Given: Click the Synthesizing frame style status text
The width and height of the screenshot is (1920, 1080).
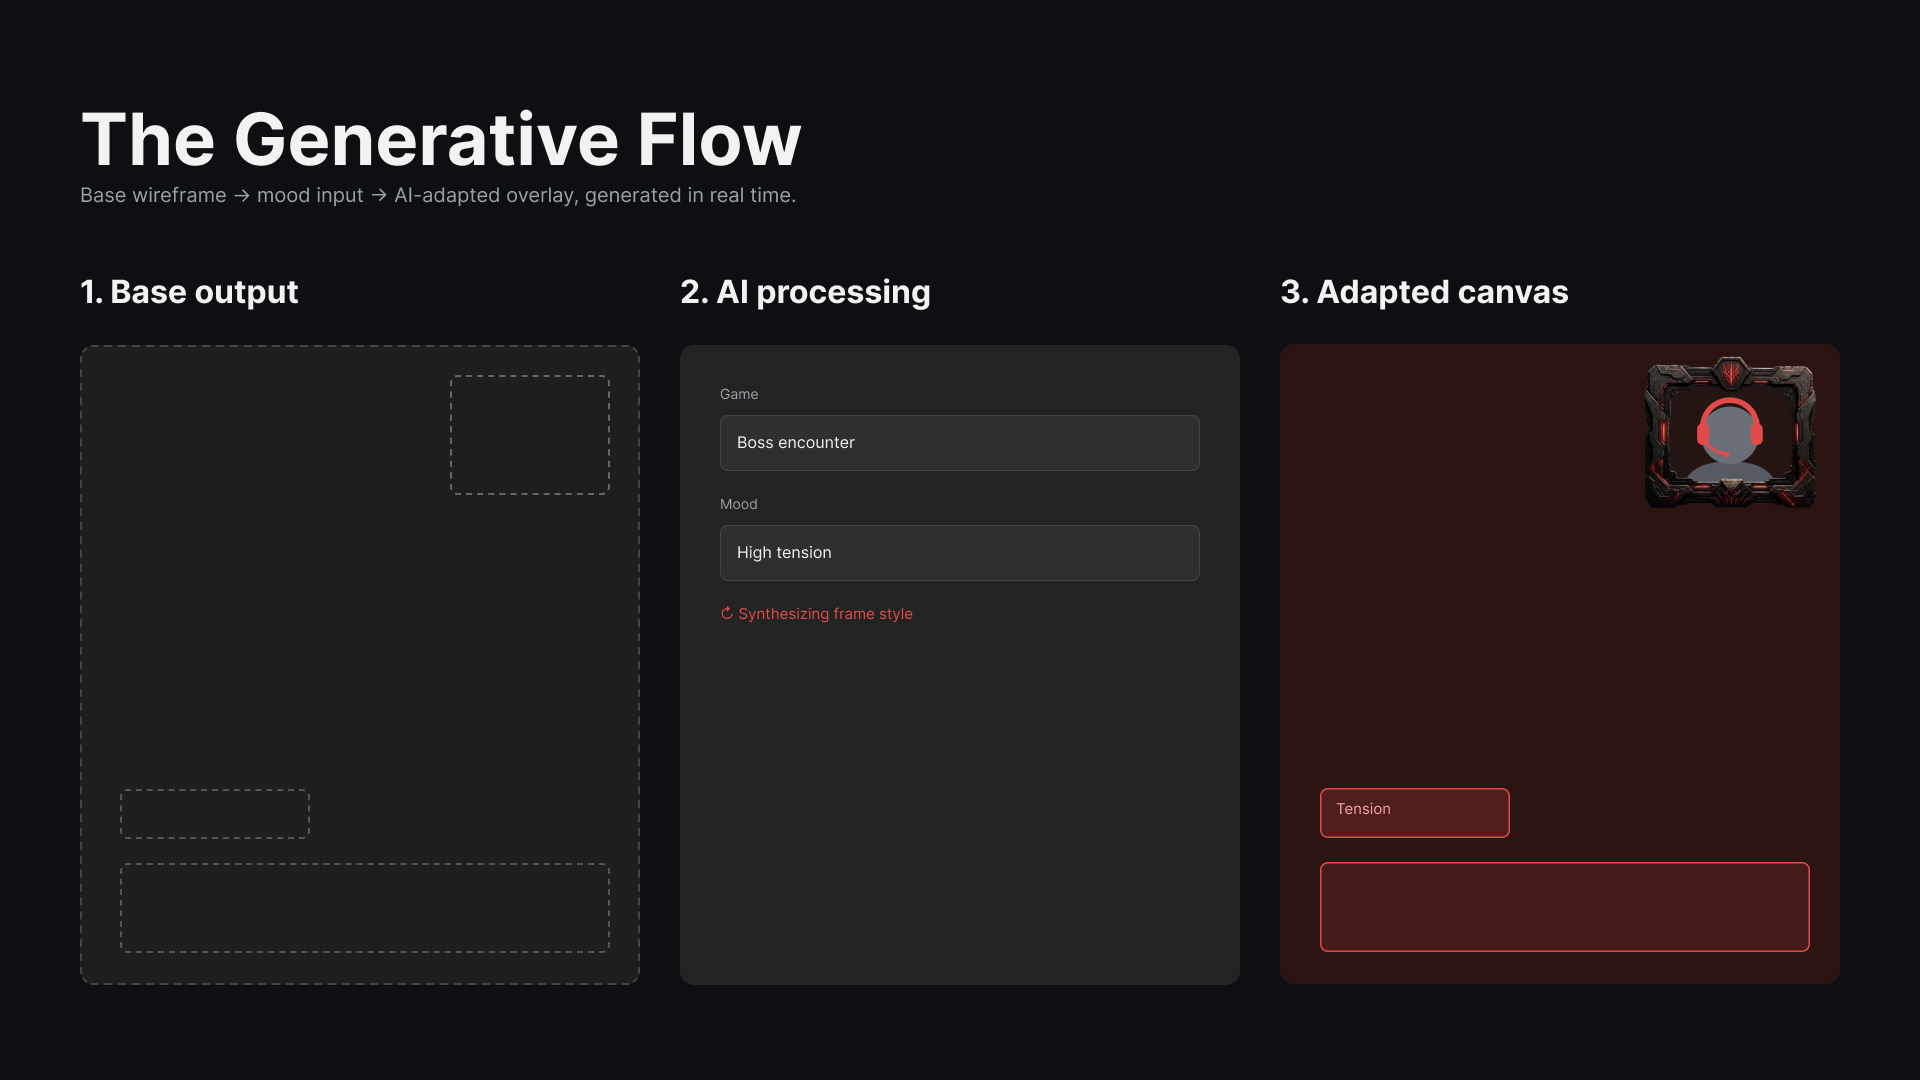Looking at the screenshot, I should (x=825, y=614).
